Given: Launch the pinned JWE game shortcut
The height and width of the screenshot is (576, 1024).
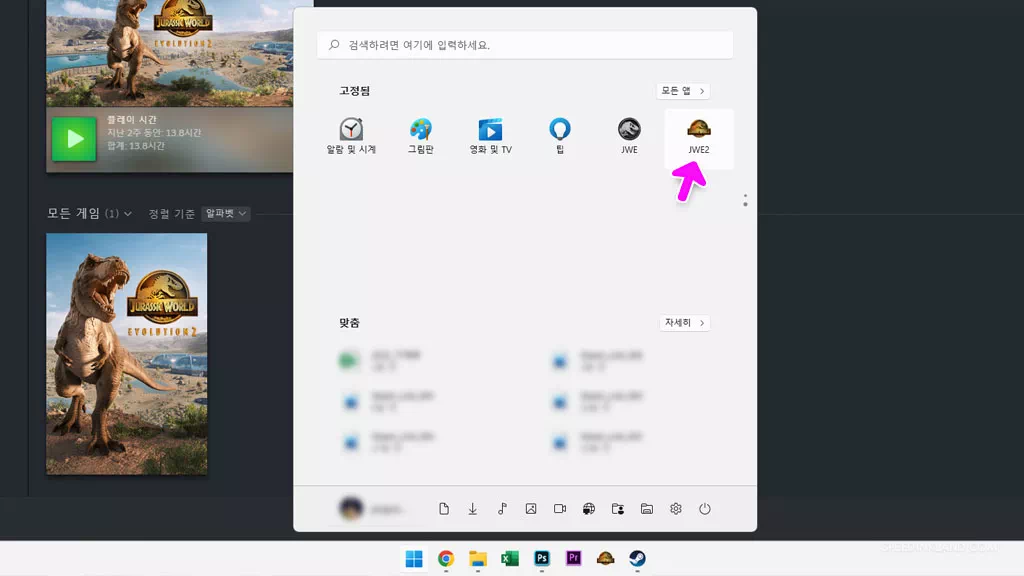Looking at the screenshot, I should coord(629,136).
